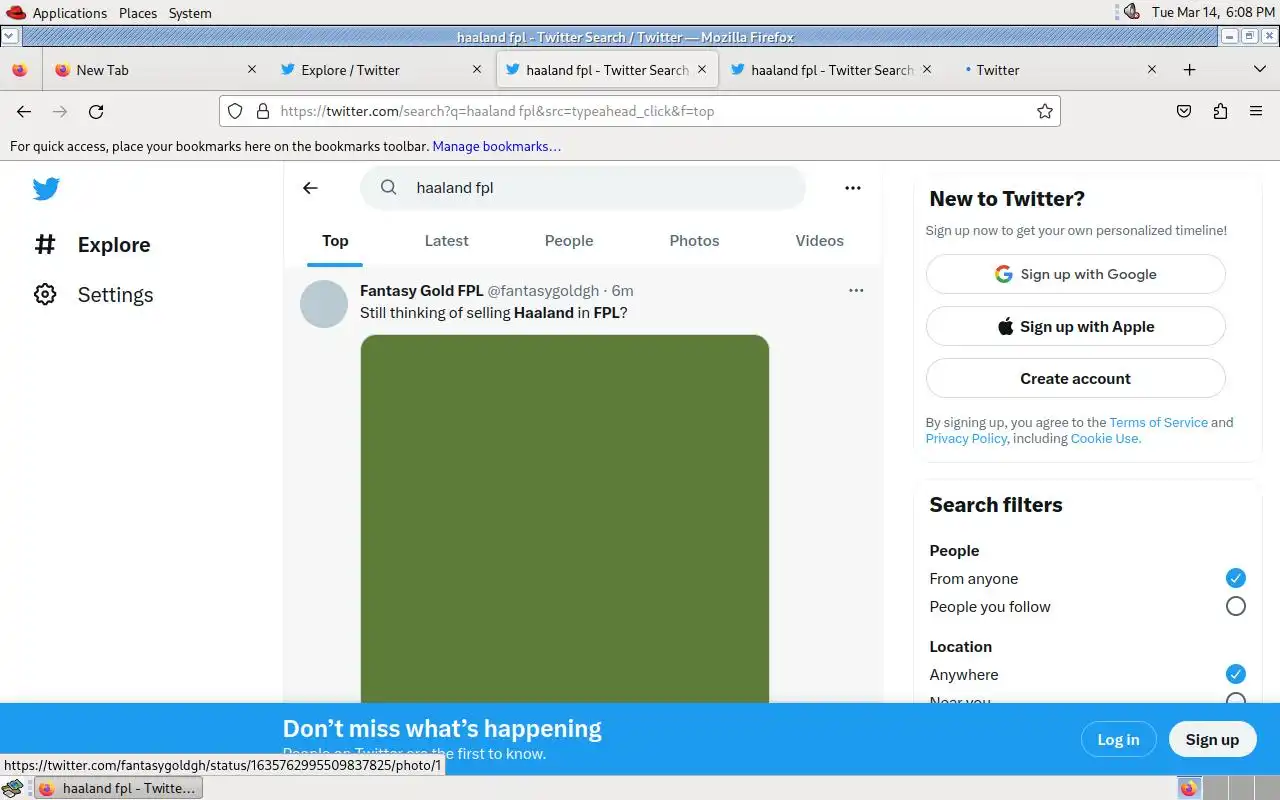View site security padlock info

(263, 111)
